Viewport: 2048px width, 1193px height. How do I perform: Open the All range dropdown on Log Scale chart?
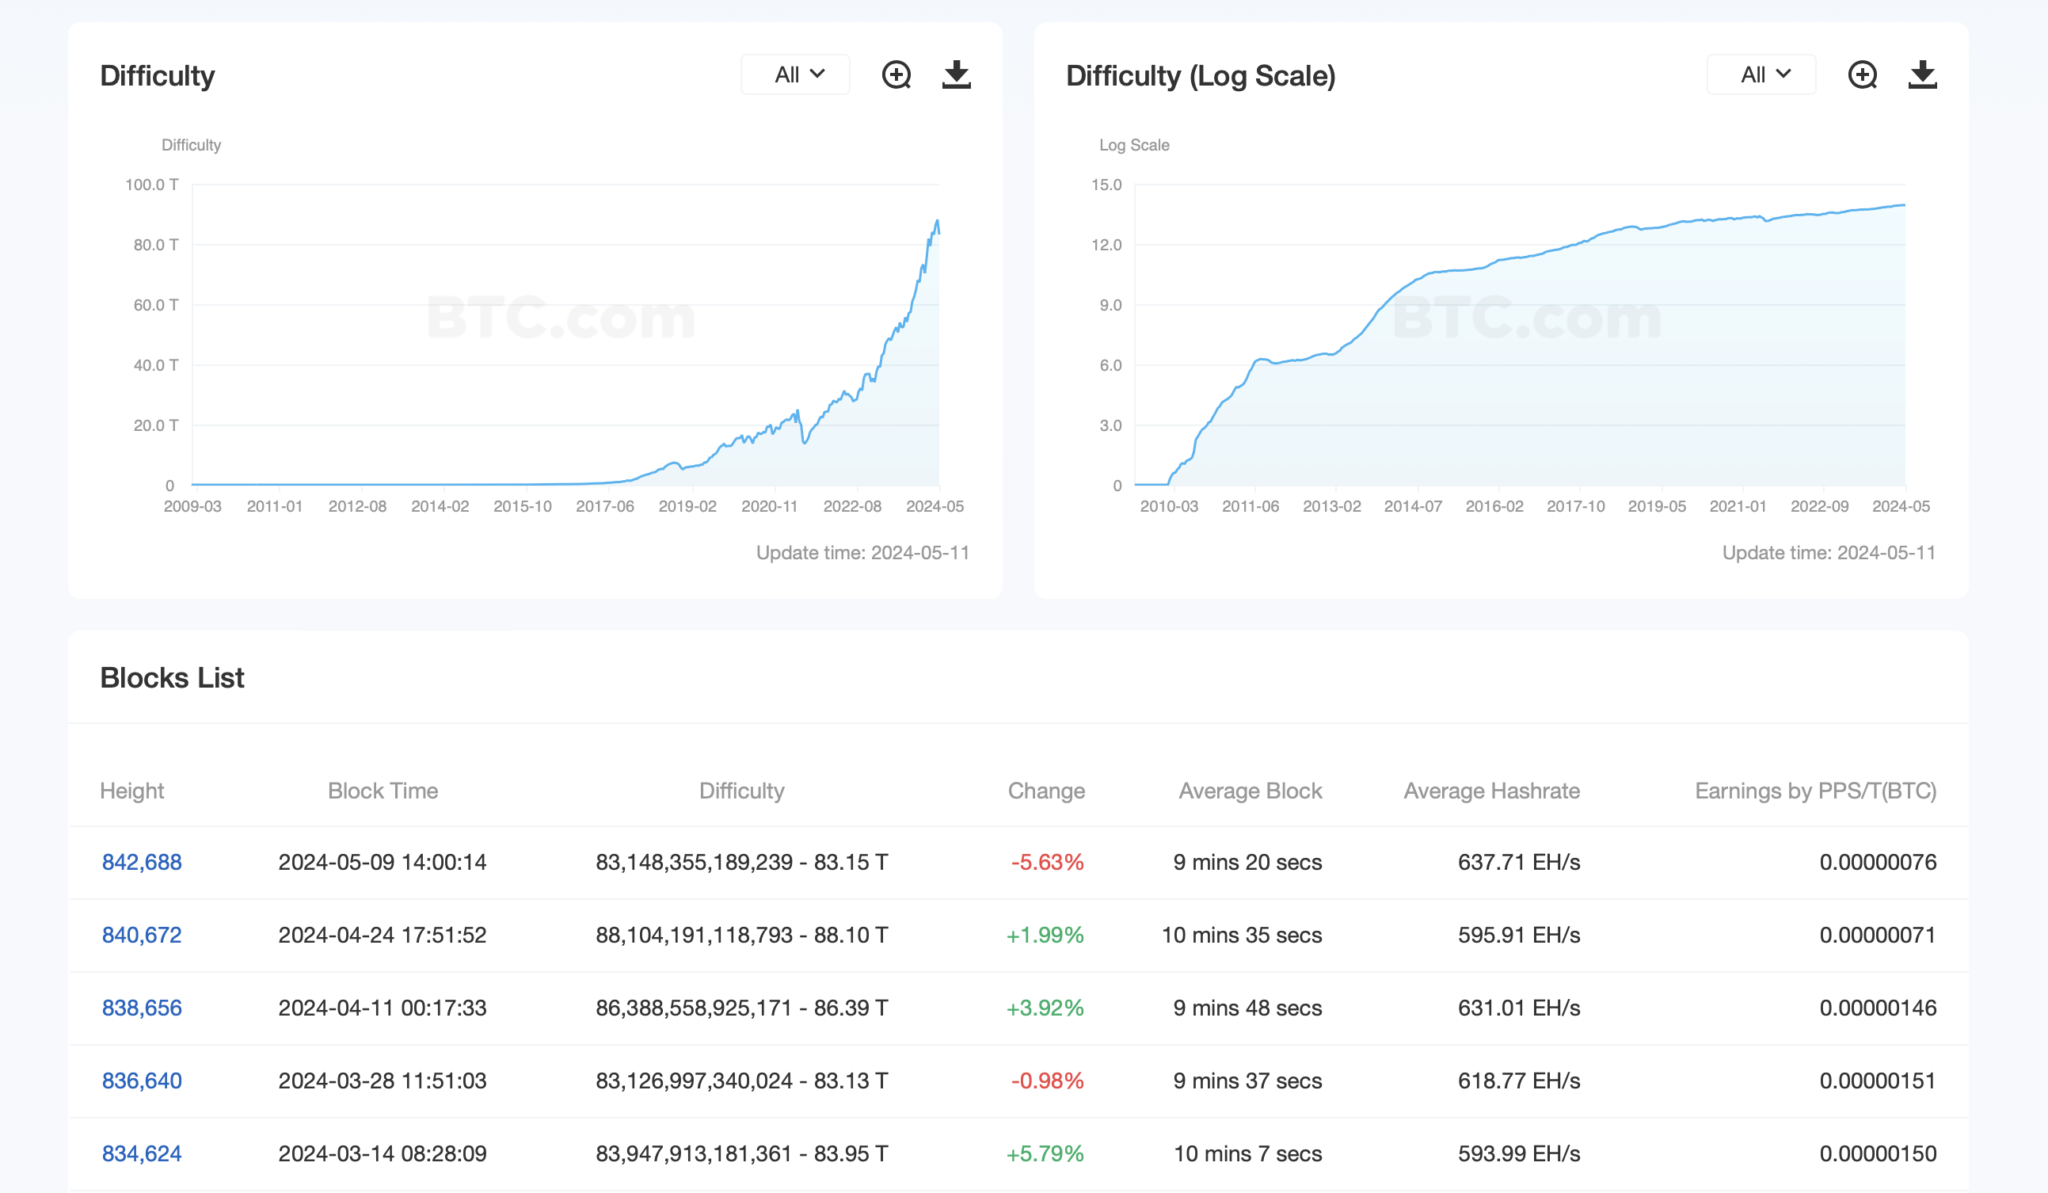pyautogui.click(x=1762, y=75)
